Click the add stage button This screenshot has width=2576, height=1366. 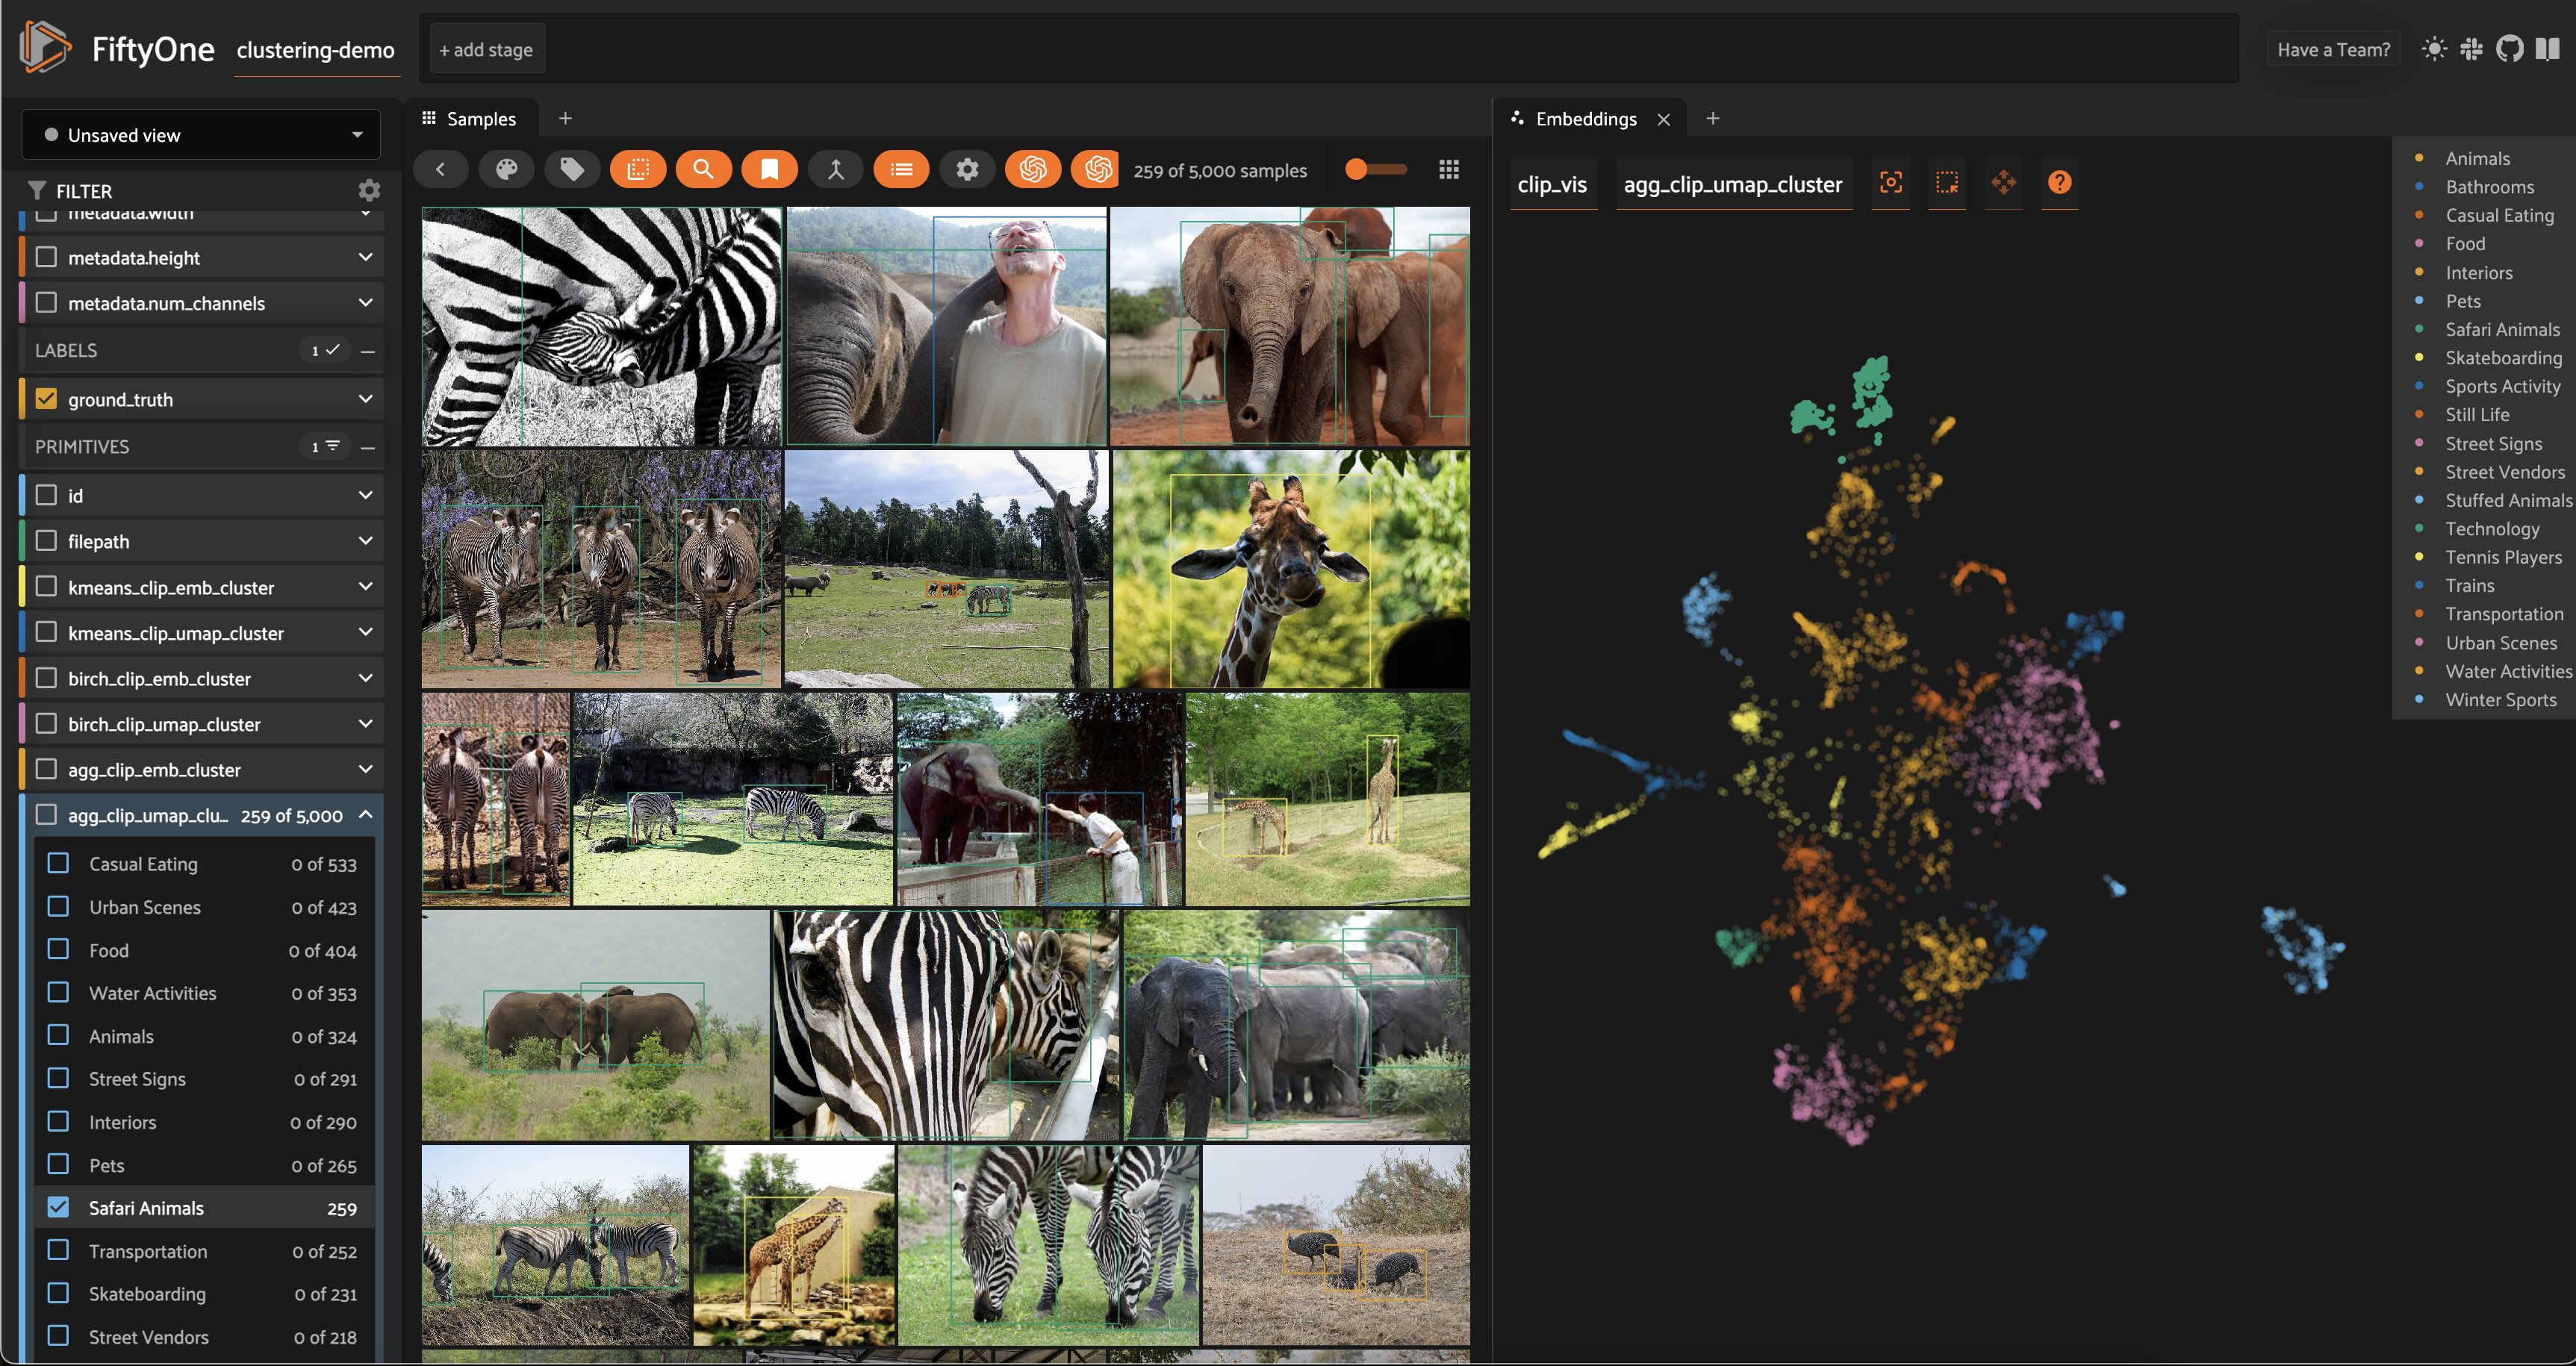486,50
